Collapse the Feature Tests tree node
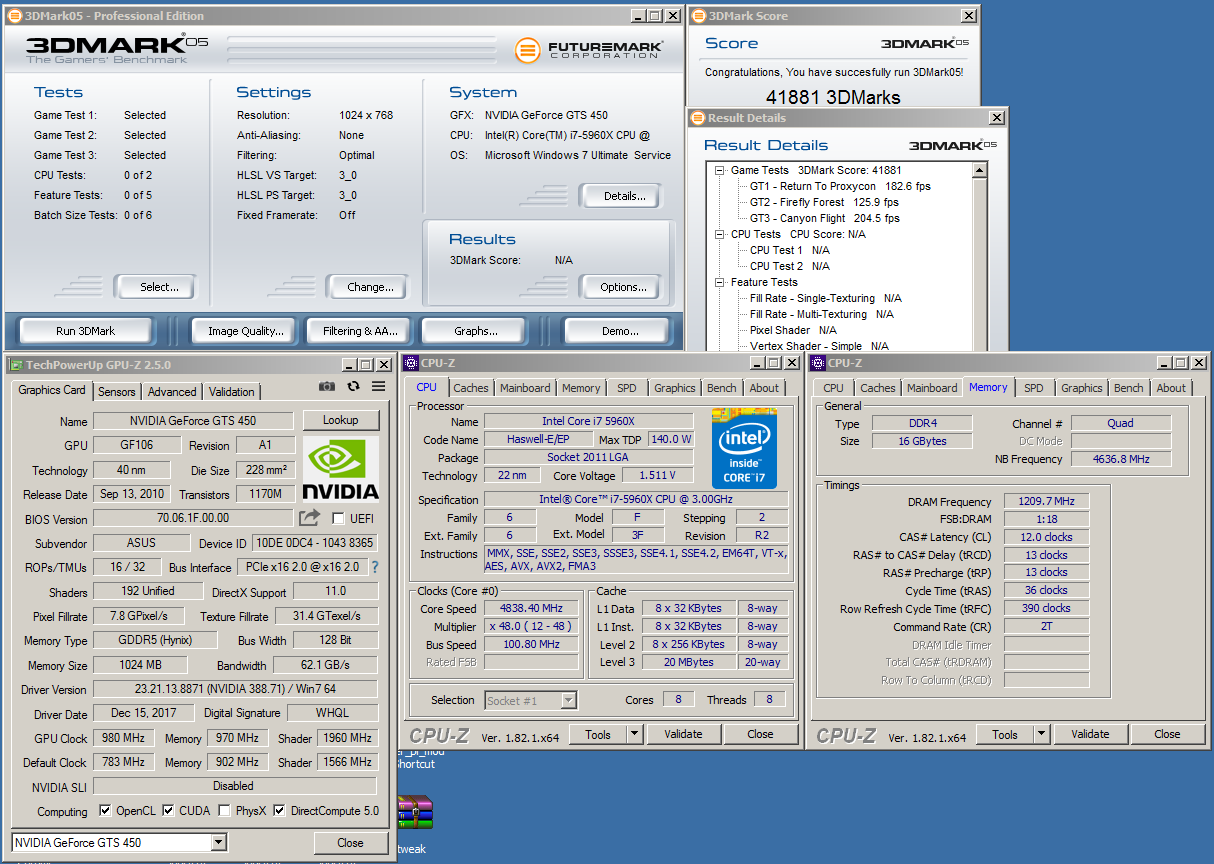 click(720, 282)
